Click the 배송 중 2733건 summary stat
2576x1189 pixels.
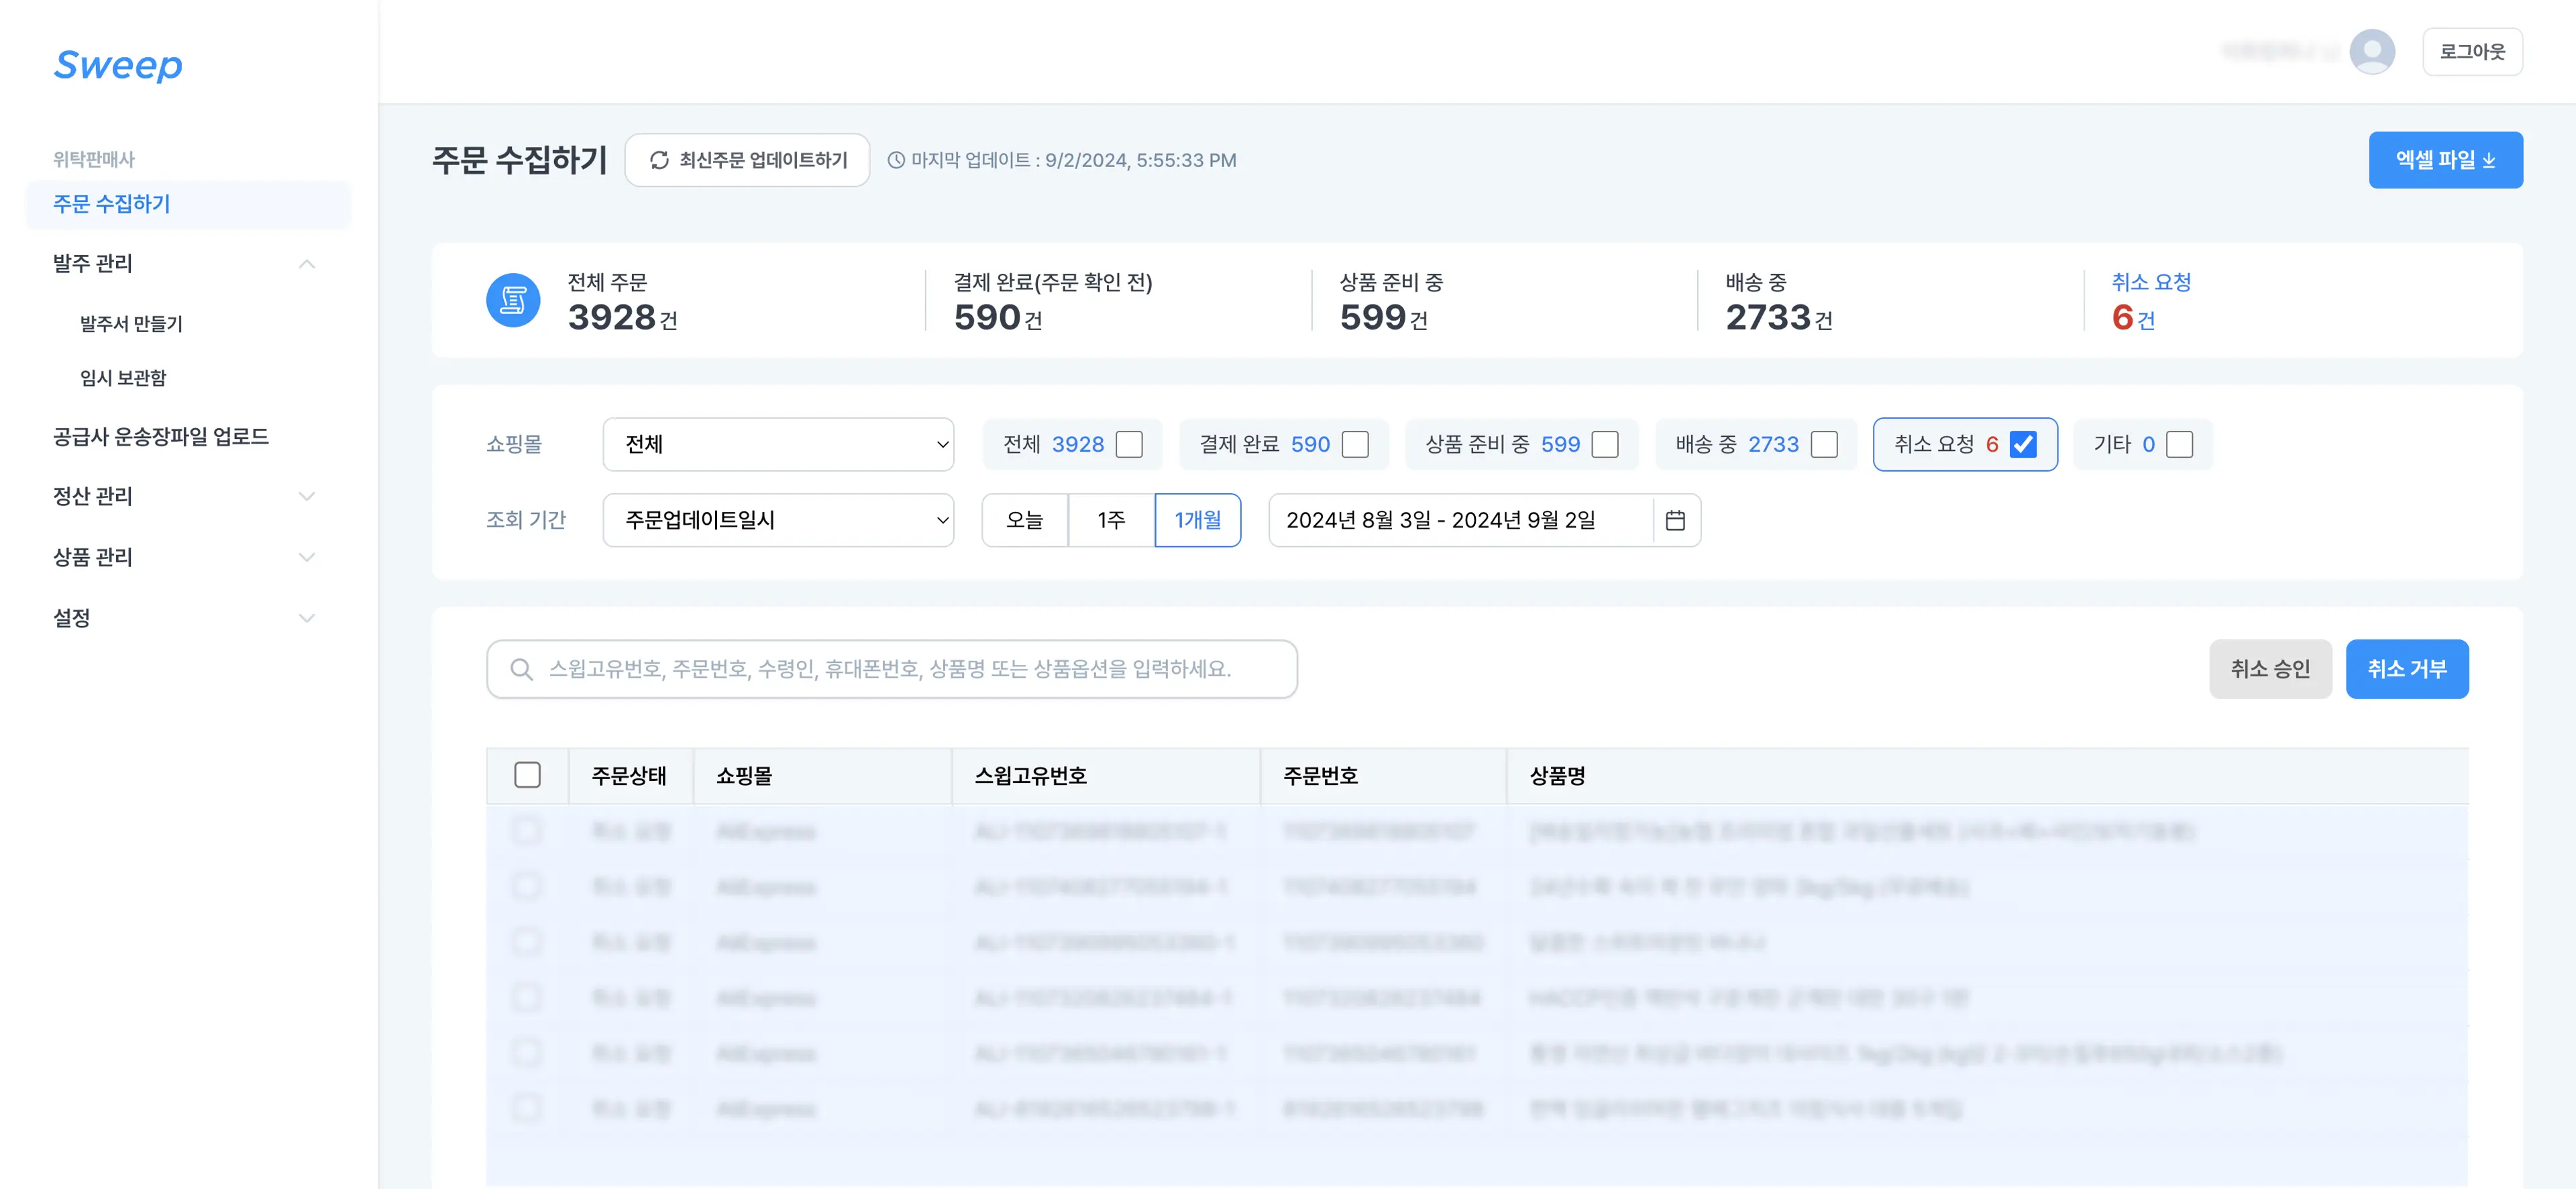pyautogui.click(x=1779, y=301)
